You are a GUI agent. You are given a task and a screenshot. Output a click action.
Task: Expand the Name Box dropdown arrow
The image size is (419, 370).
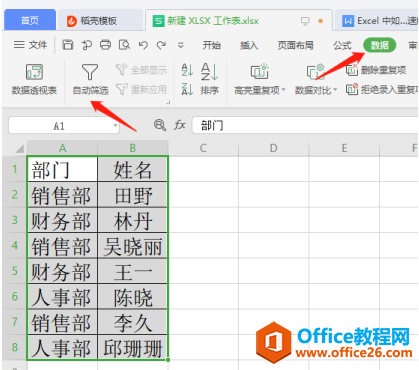click(x=115, y=126)
